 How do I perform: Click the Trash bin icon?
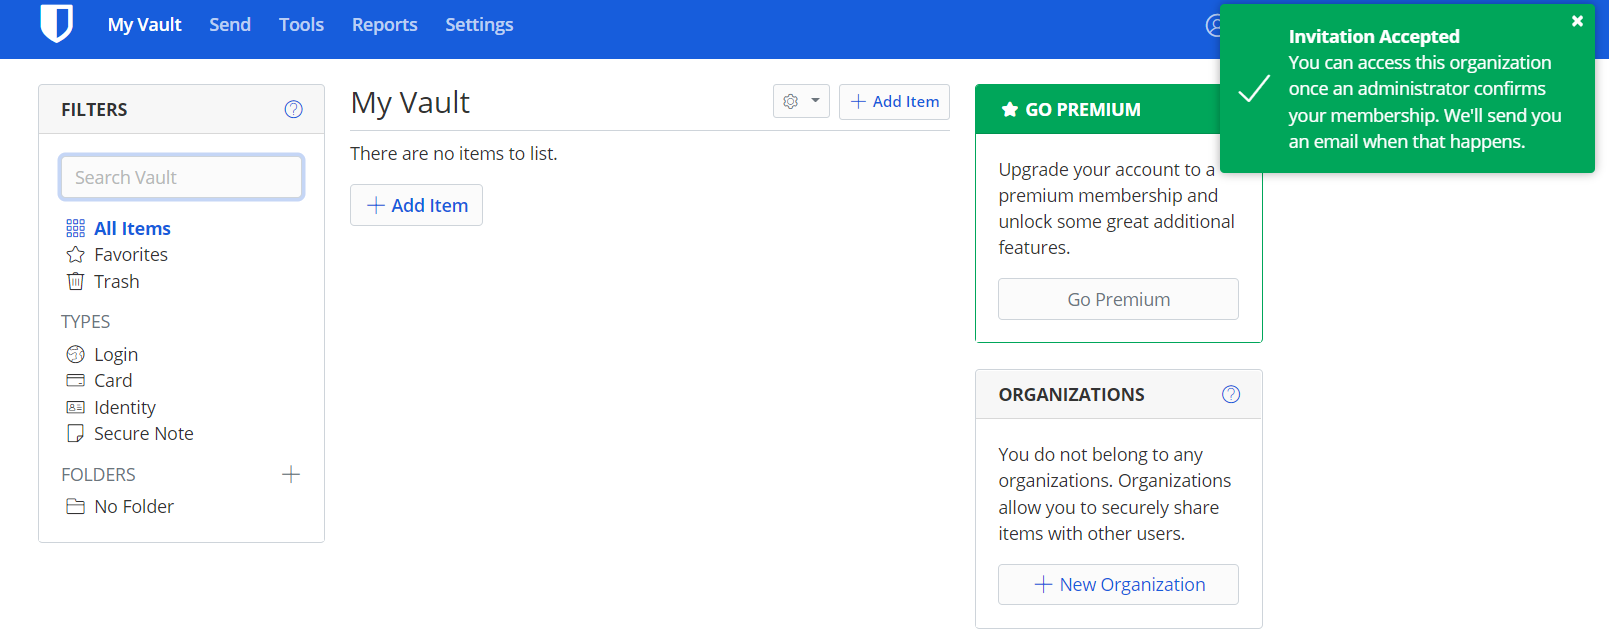click(x=75, y=281)
